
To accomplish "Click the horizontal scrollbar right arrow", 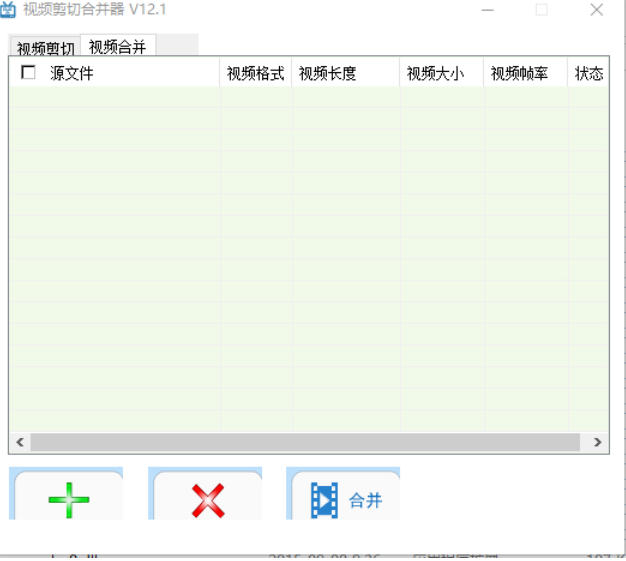I will [x=597, y=442].
